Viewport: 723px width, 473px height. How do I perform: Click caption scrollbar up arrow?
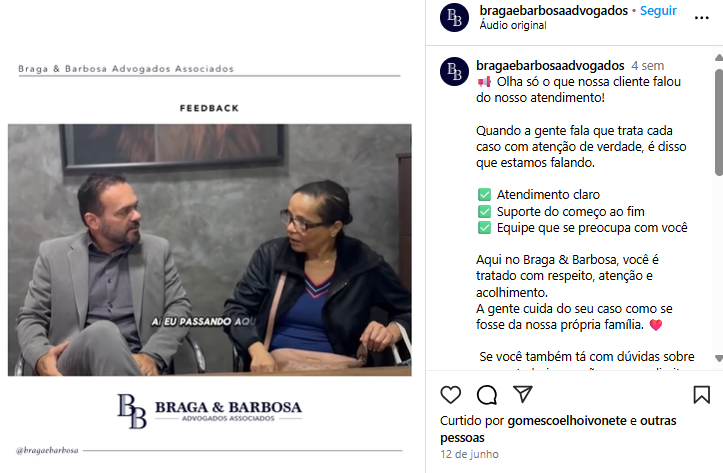(x=718, y=58)
